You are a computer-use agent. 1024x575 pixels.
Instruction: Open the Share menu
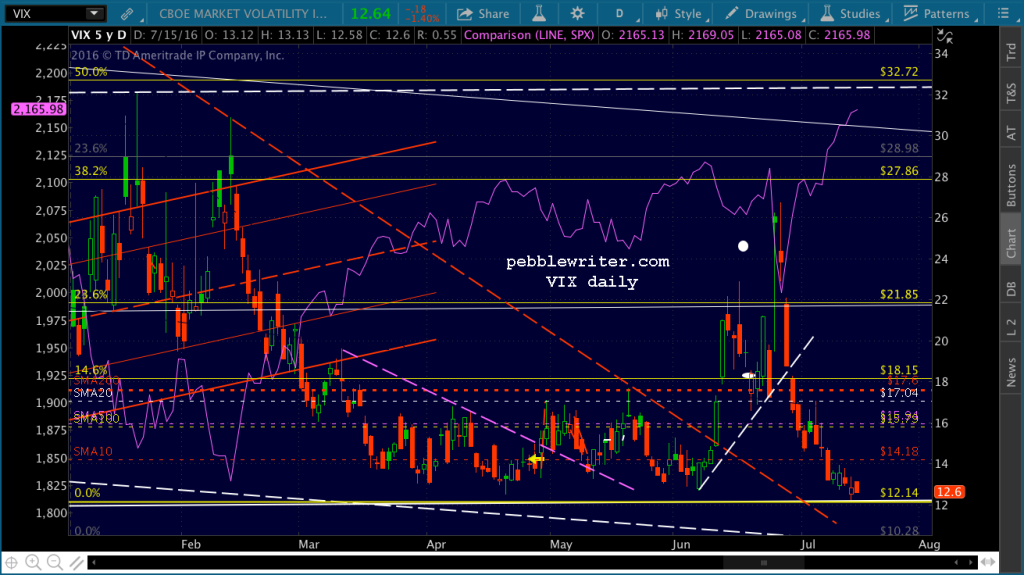click(x=483, y=13)
